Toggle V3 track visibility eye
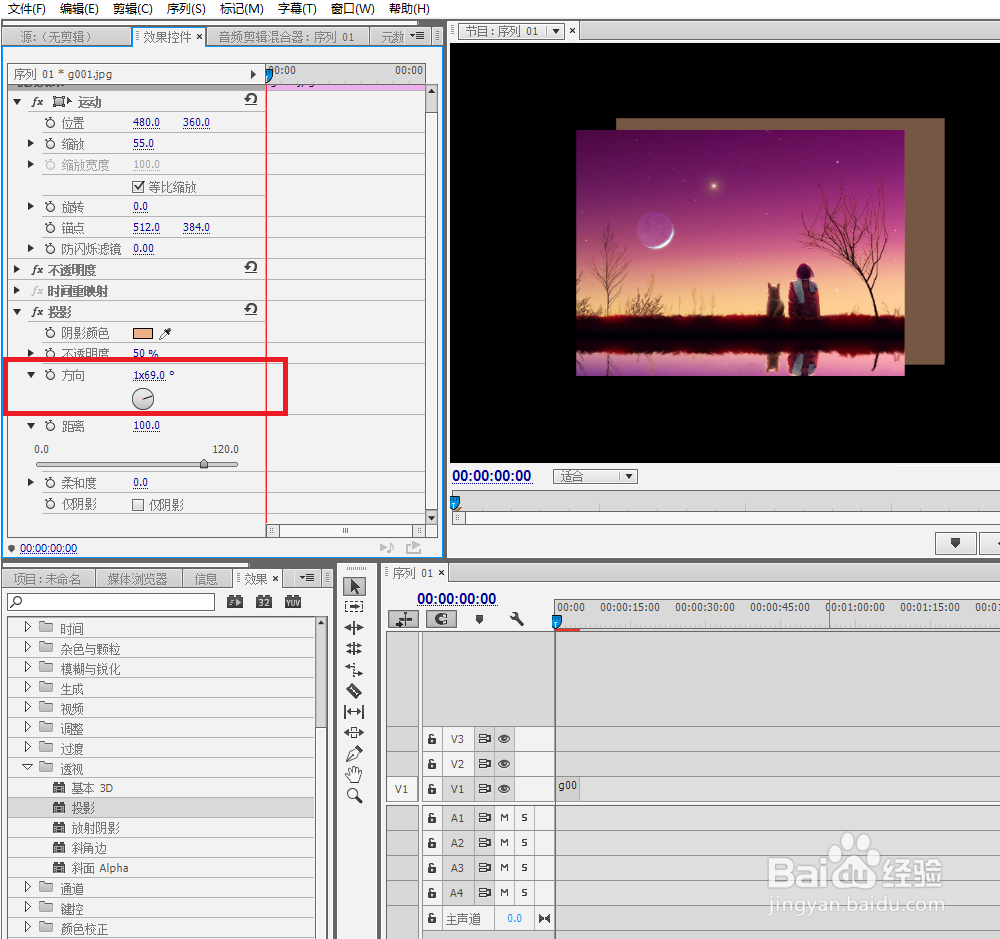 [504, 739]
